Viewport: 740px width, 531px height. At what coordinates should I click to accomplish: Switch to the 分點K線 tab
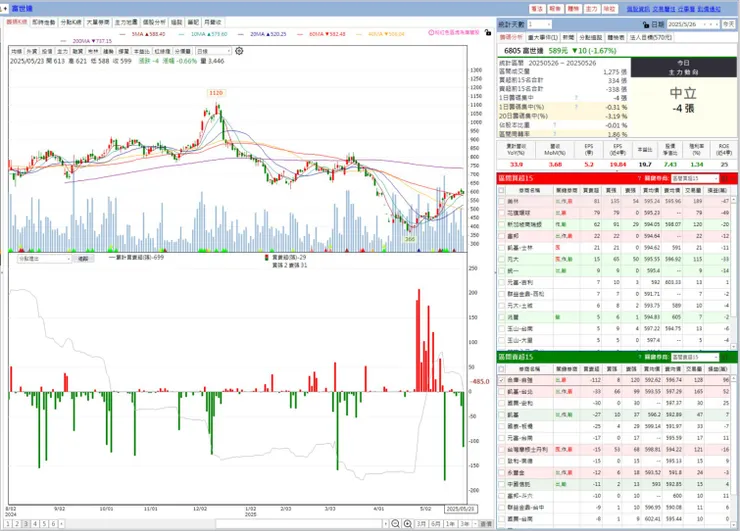(x=71, y=22)
